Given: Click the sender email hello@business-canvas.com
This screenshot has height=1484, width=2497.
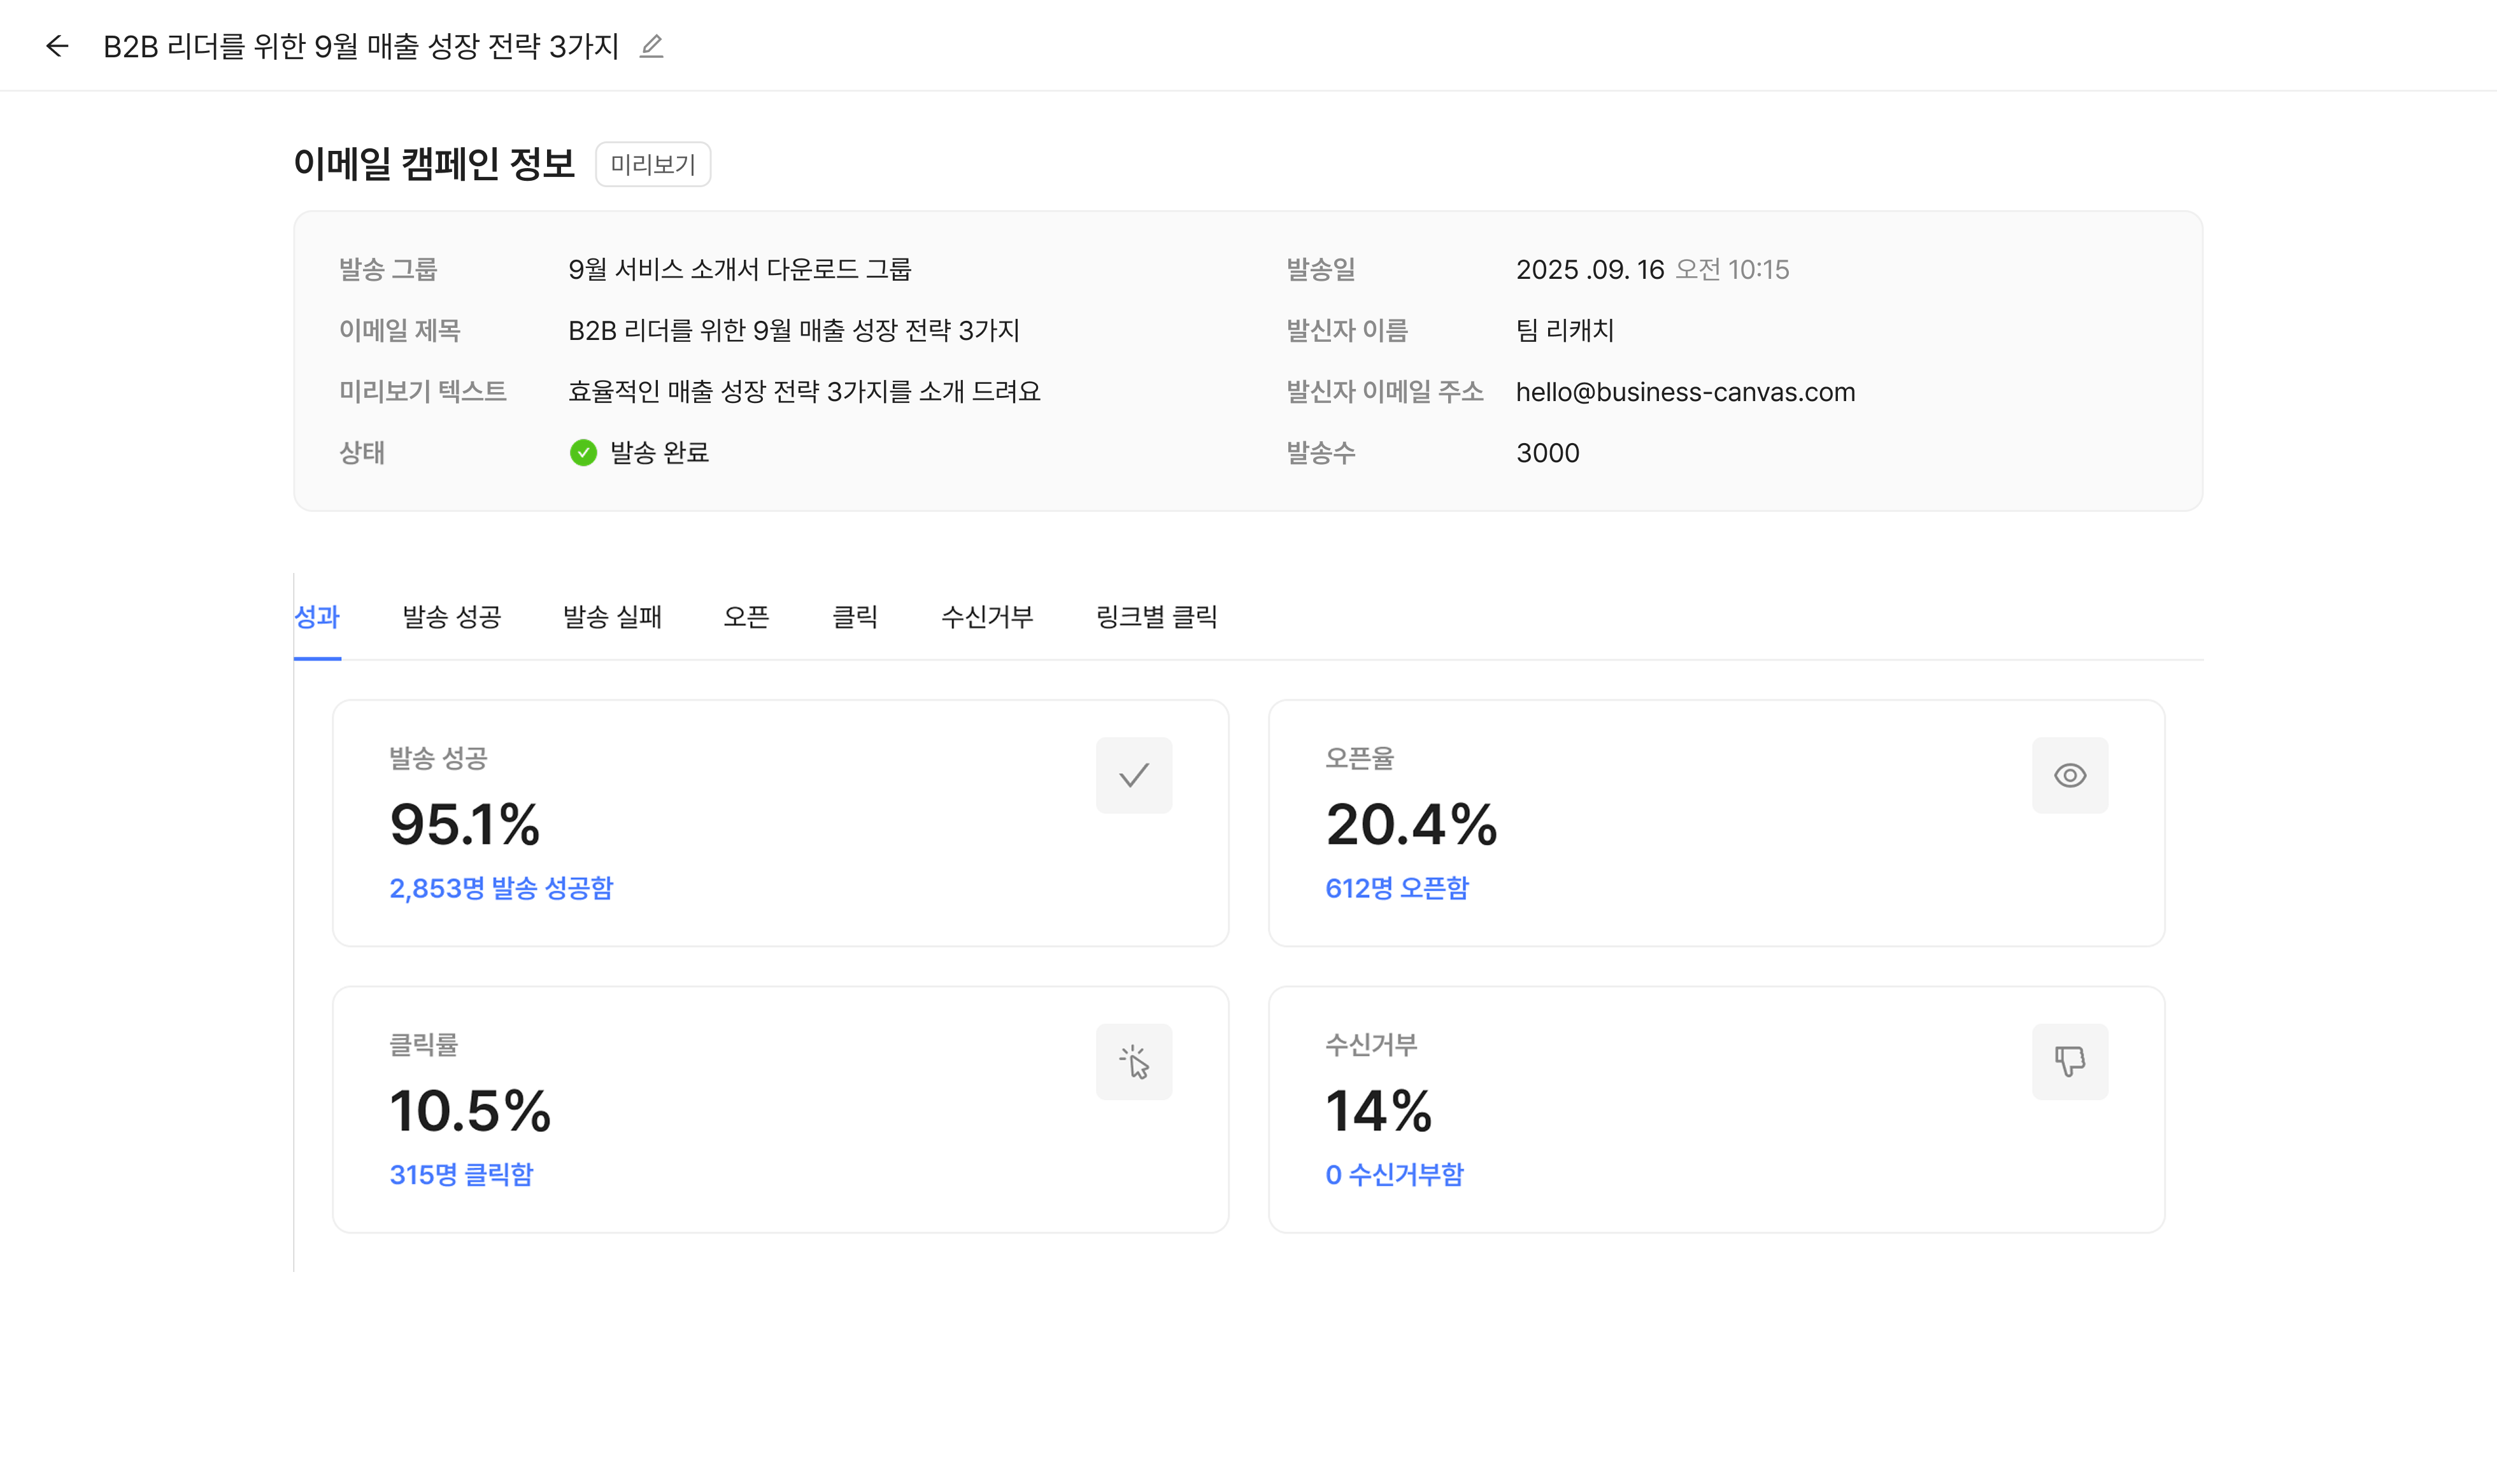Looking at the screenshot, I should pos(1685,392).
